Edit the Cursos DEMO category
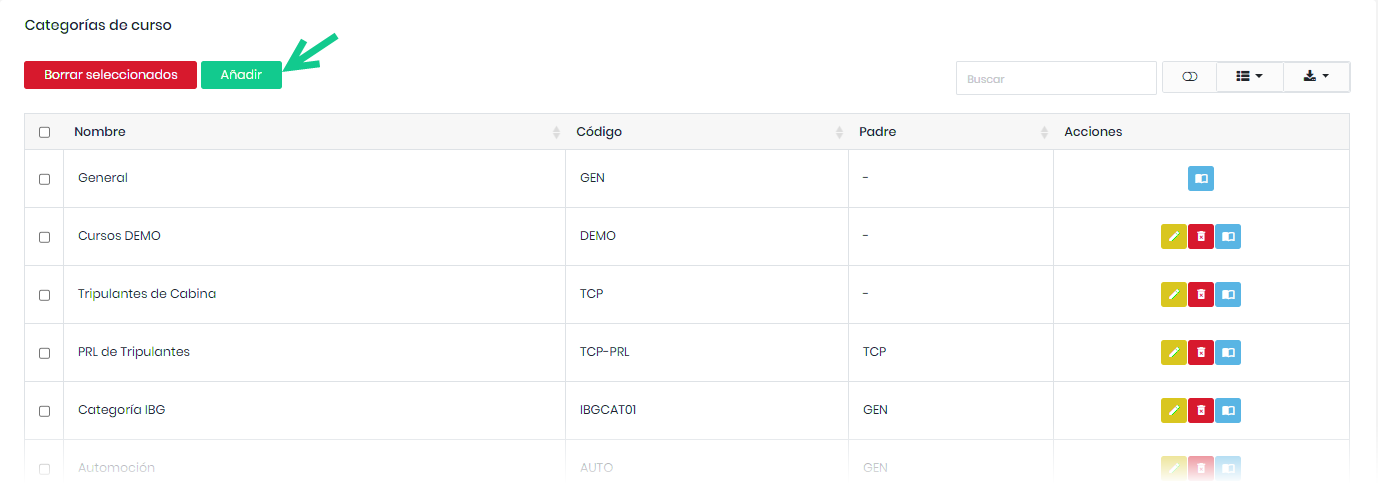Viewport: 1378px width, 484px height. click(x=1174, y=237)
